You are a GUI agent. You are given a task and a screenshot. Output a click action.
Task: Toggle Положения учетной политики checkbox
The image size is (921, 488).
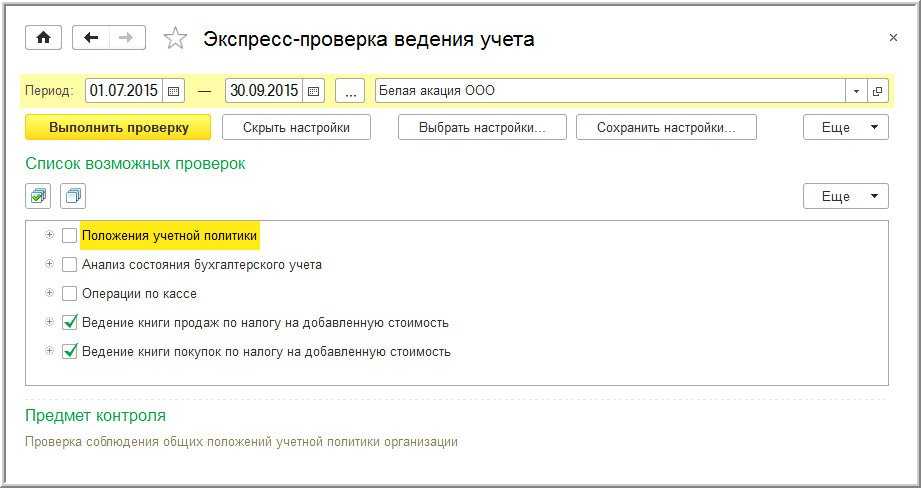click(x=69, y=236)
